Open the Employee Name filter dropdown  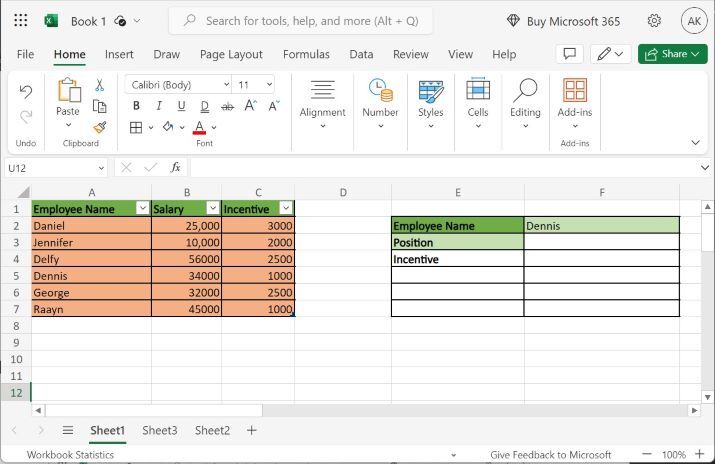(x=141, y=208)
